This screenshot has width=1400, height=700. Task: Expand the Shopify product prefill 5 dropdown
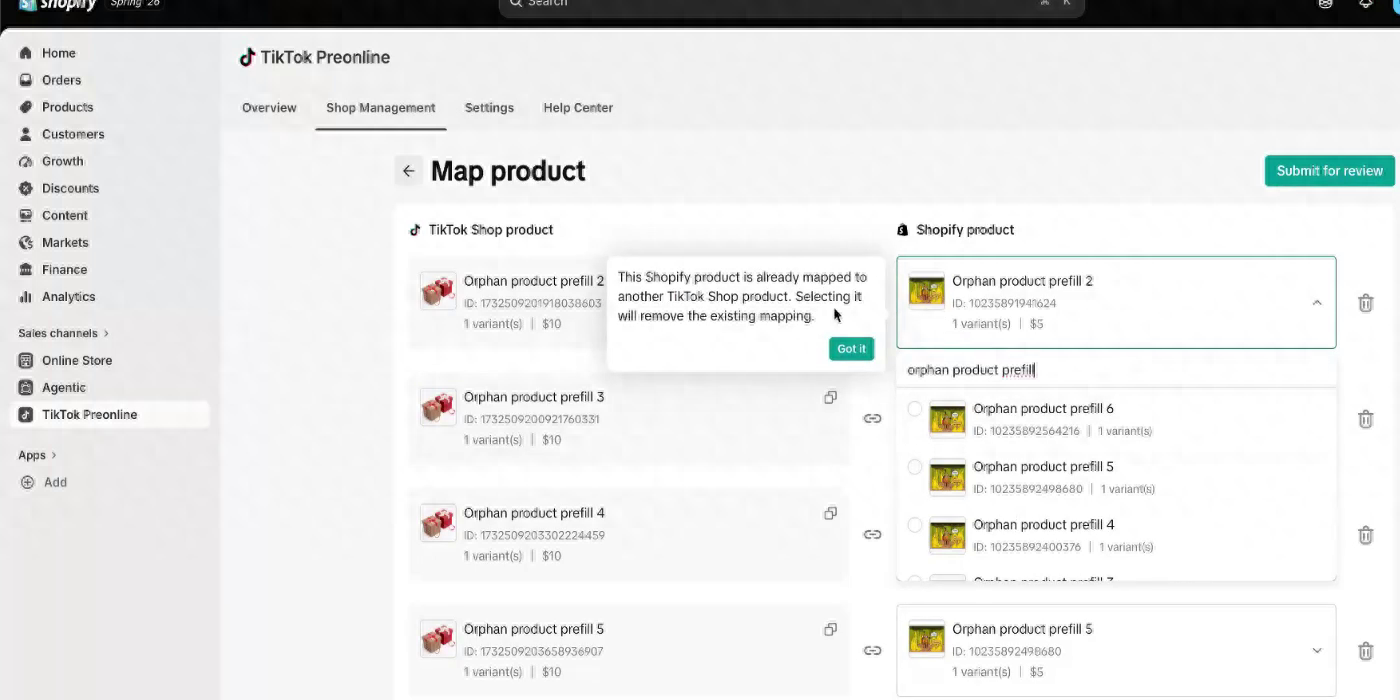[1316, 651]
